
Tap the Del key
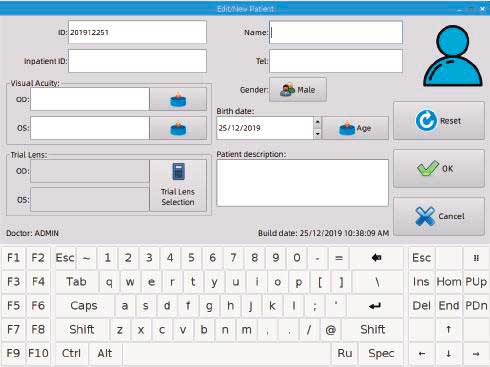pyautogui.click(x=422, y=306)
